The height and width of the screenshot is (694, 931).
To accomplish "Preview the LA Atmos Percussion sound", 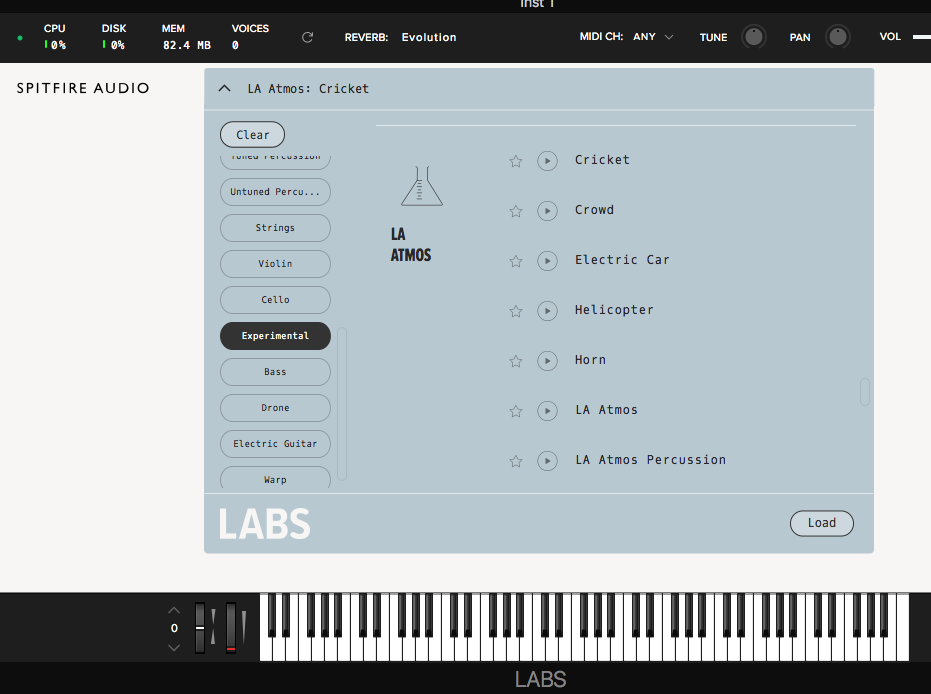I will click(x=547, y=461).
